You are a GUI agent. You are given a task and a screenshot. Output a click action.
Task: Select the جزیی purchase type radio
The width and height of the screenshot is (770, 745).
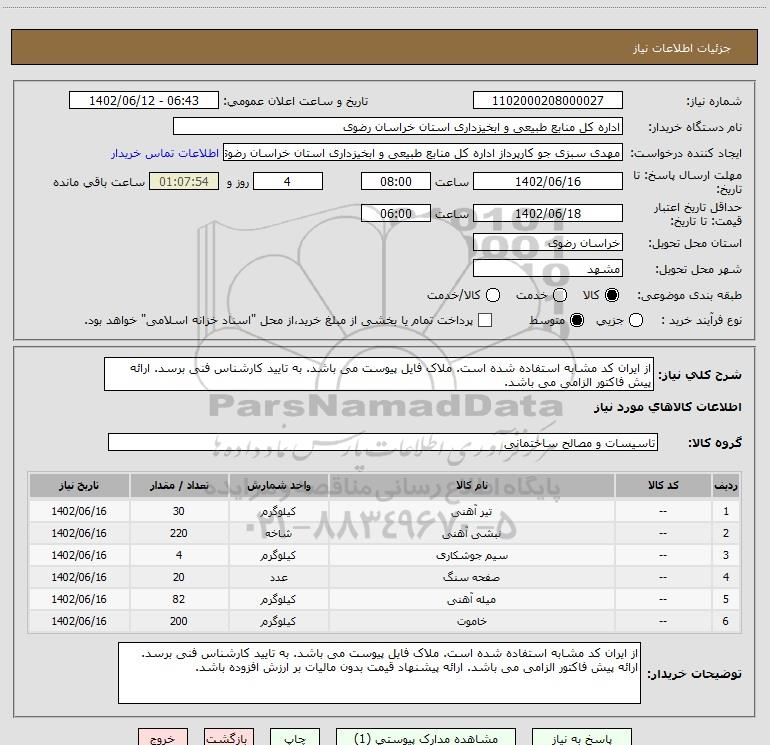635,320
